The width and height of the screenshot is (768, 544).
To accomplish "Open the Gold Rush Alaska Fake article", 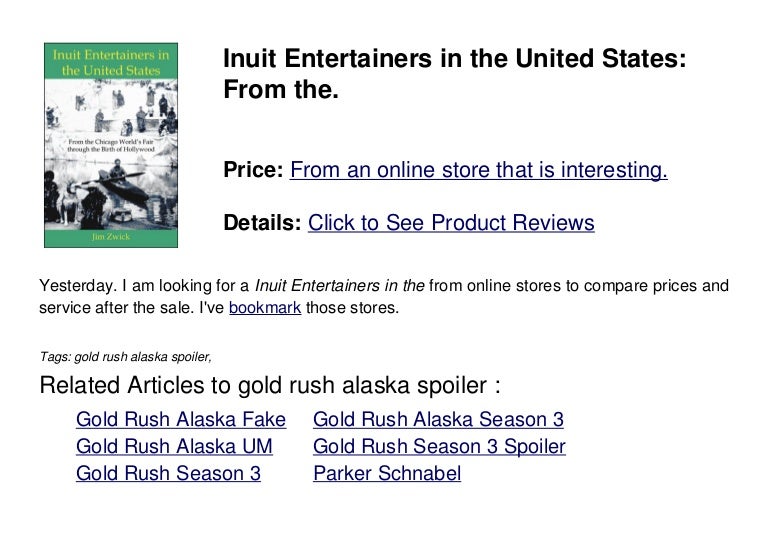I will click(181, 419).
